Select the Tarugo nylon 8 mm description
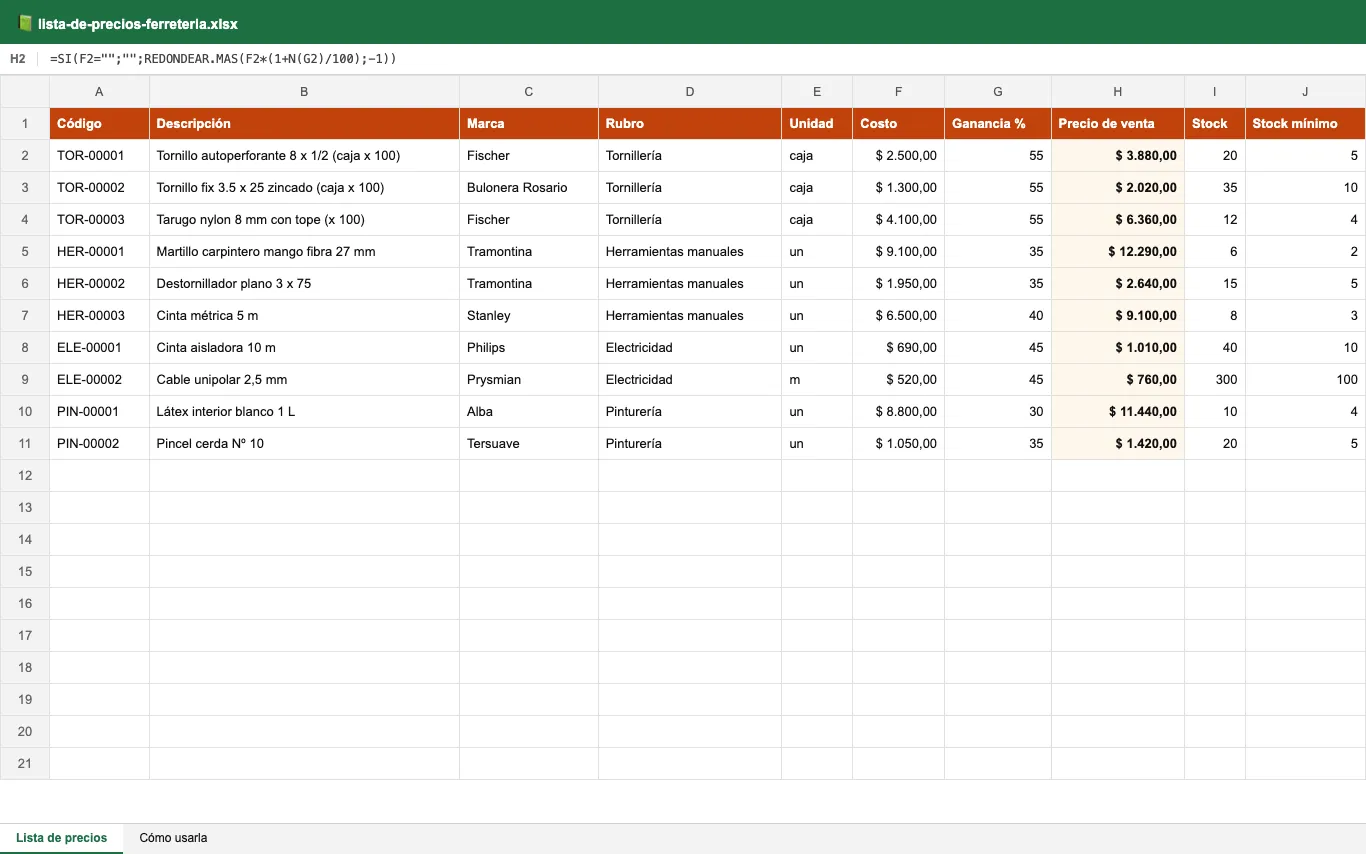This screenshot has height=854, width=1366. tap(304, 220)
